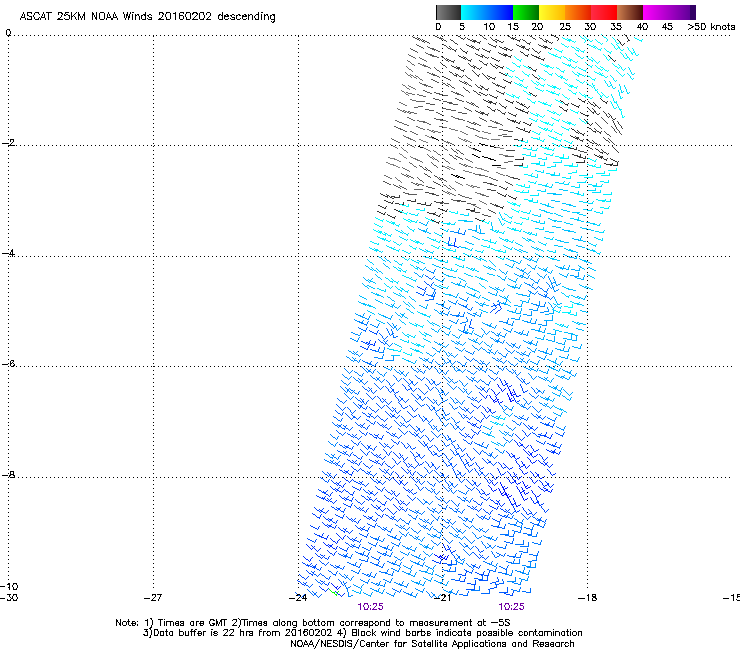Click the '-30' longitude axis label
740x650 pixels.
[x=9, y=598]
